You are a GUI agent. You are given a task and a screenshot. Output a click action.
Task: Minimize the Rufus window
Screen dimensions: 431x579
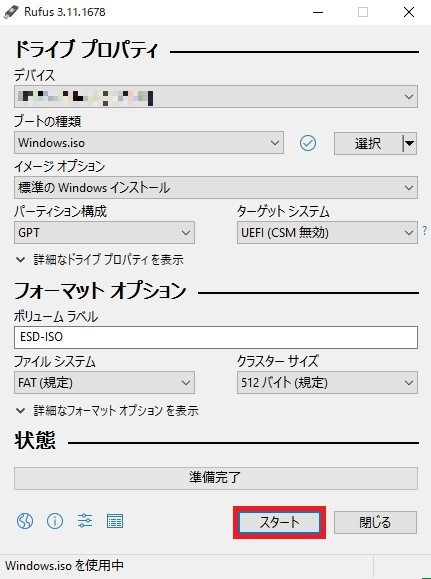point(318,12)
